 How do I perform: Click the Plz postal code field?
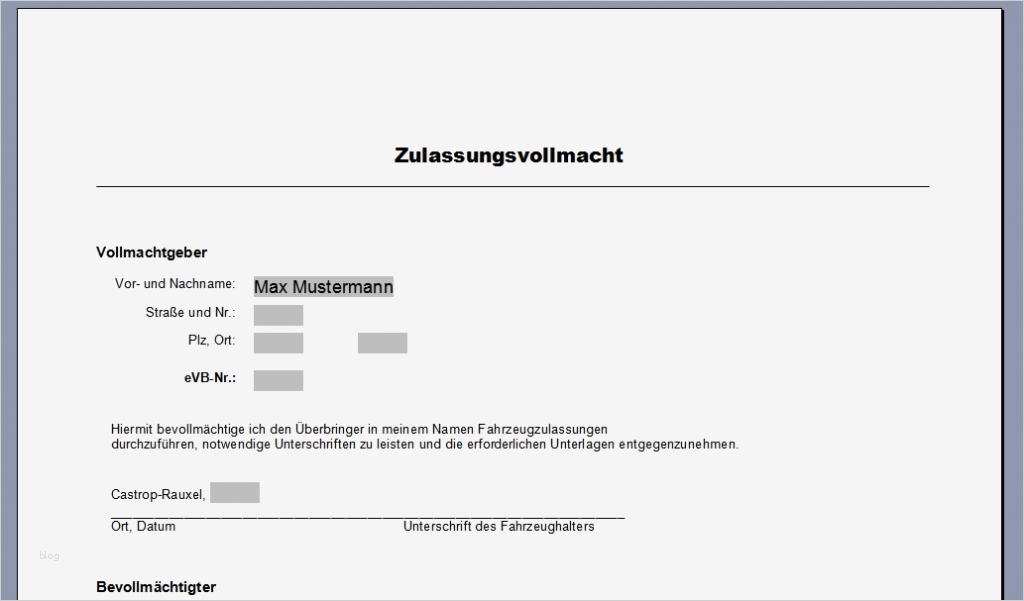[x=278, y=343]
